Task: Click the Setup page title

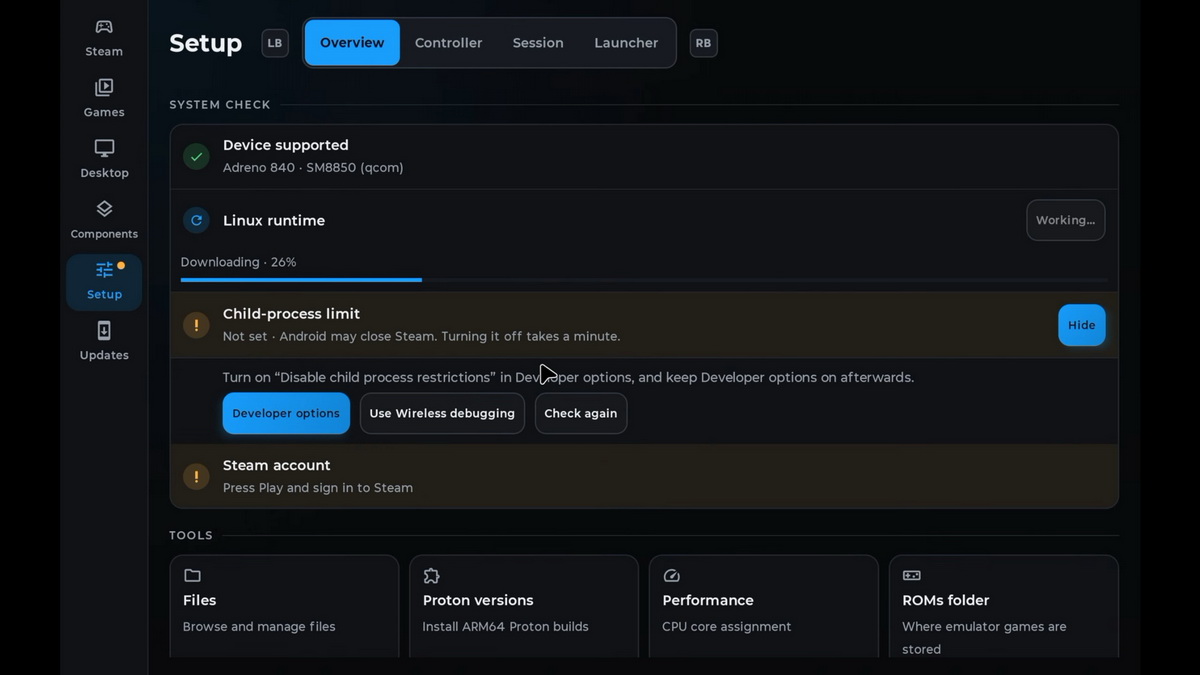Action: click(205, 43)
